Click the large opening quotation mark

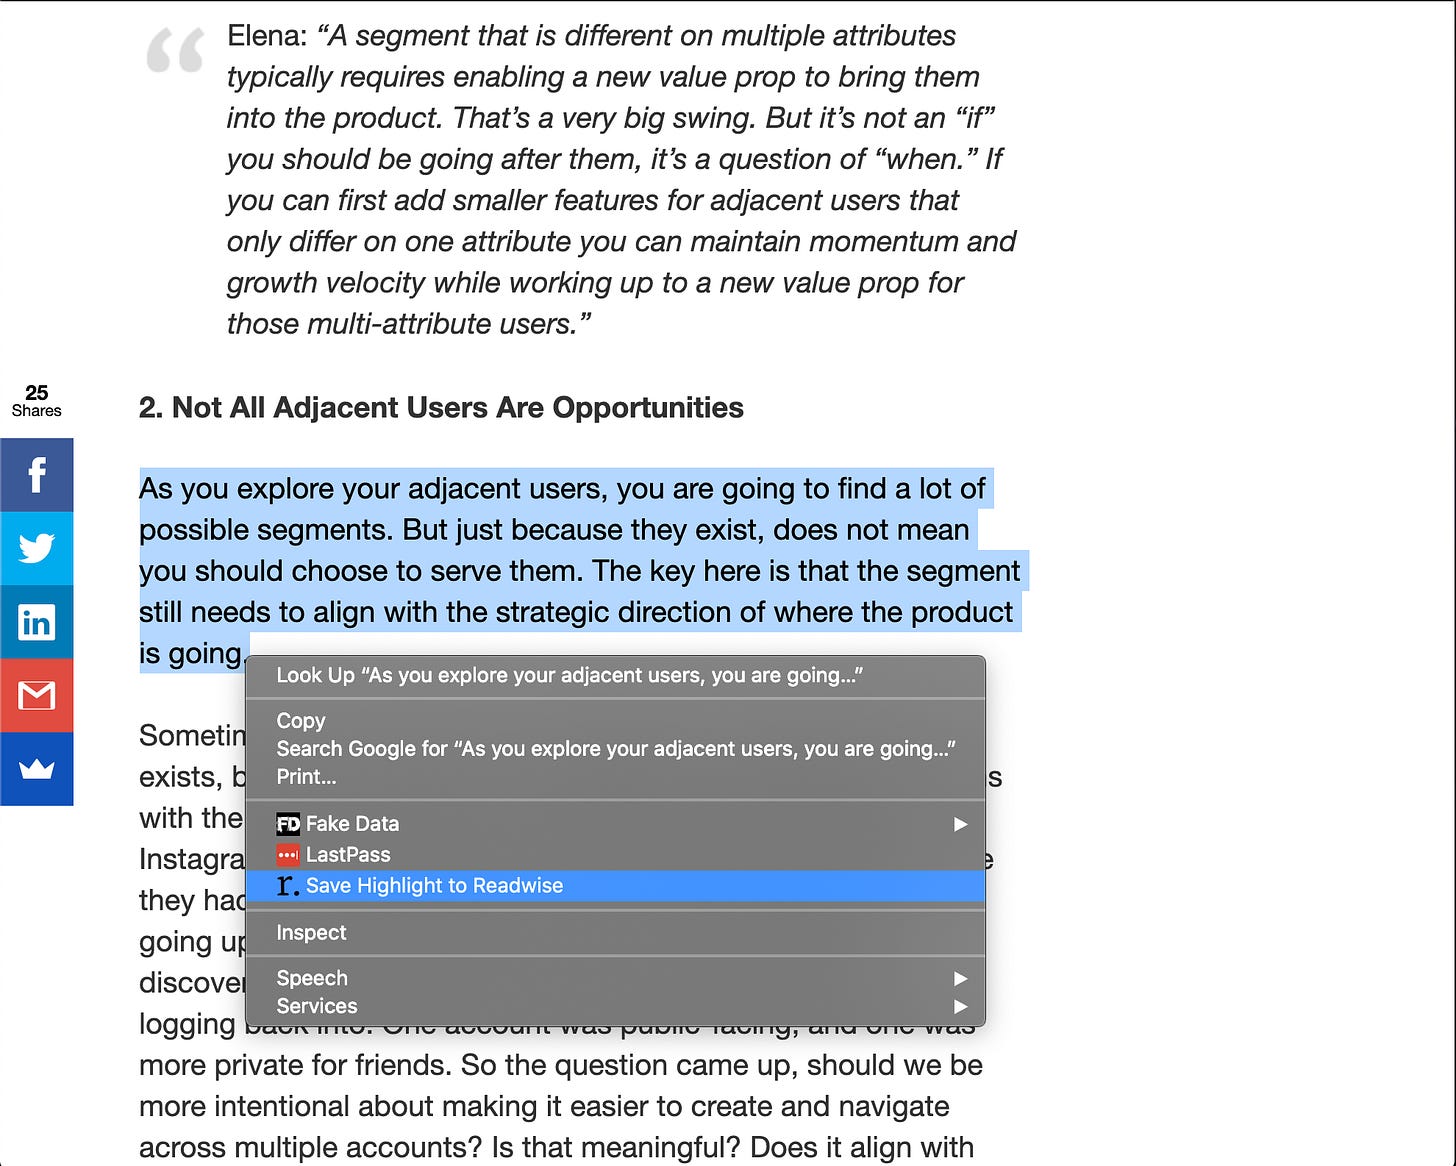(x=175, y=50)
